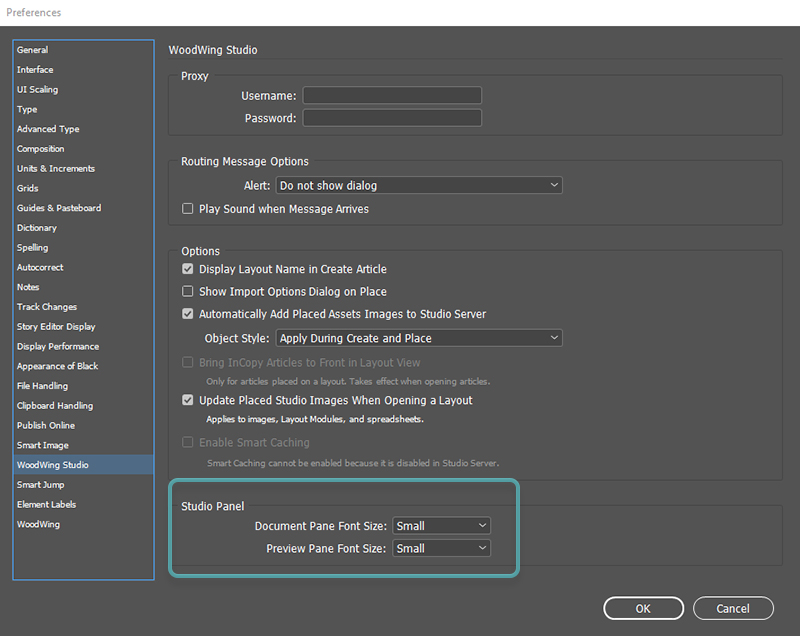Screen dimensions: 800x636
Task: Open the Interface preferences section
Action: pyautogui.click(x=35, y=69)
